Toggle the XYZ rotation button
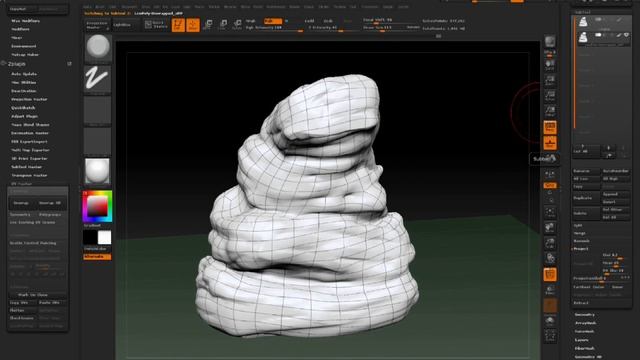Screen dimensions: 640x360 550,185
